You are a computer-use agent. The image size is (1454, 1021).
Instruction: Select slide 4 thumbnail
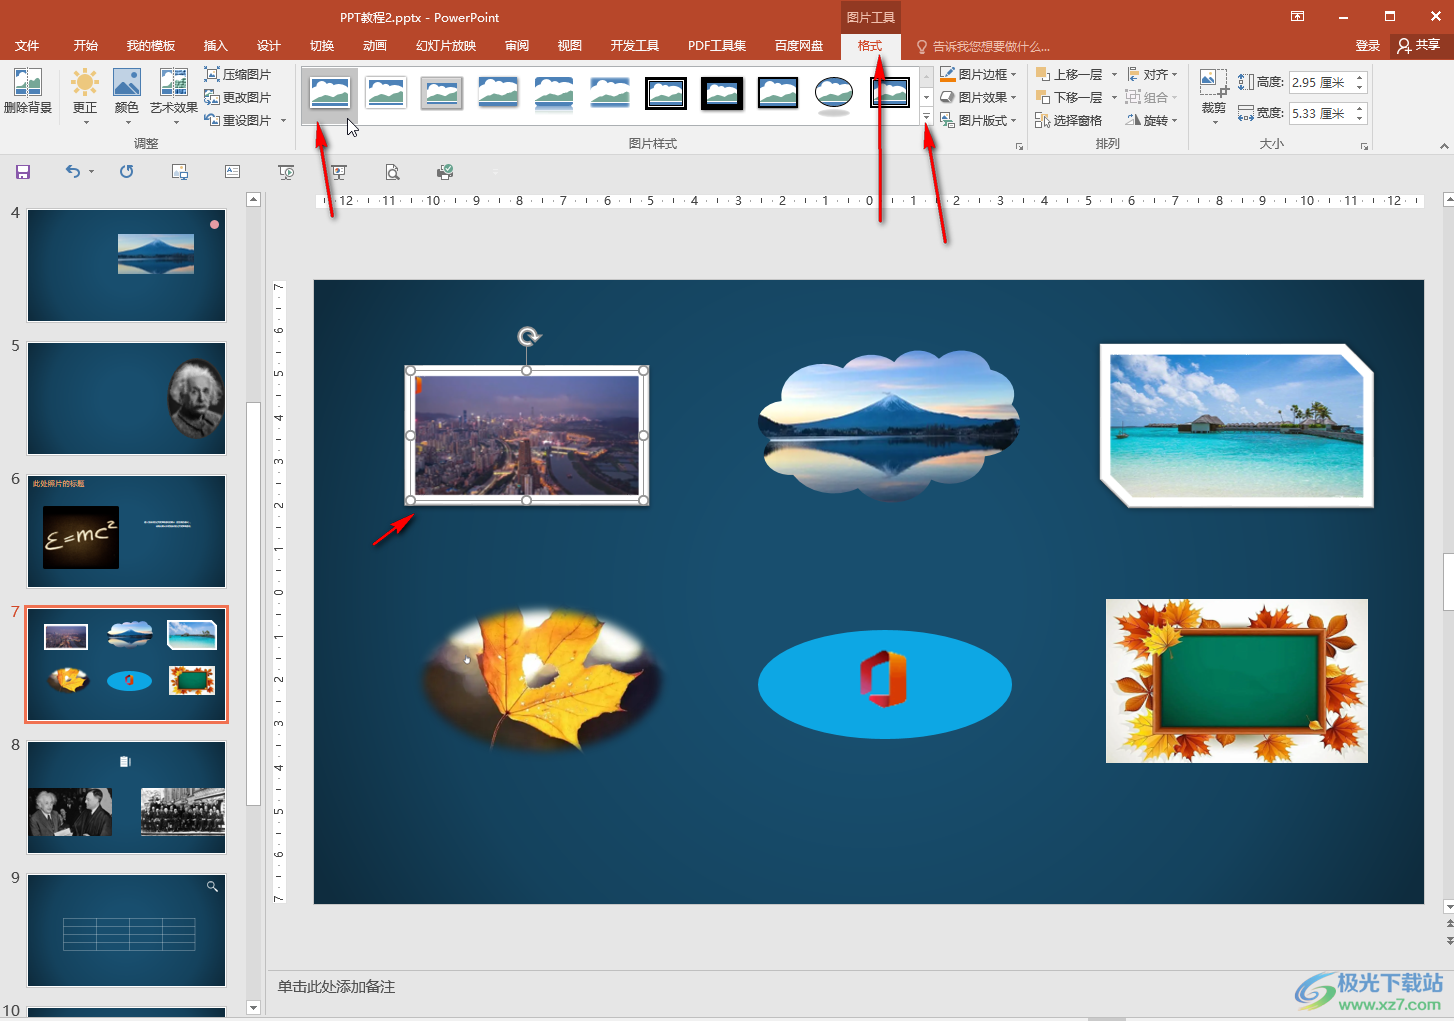tap(126, 265)
